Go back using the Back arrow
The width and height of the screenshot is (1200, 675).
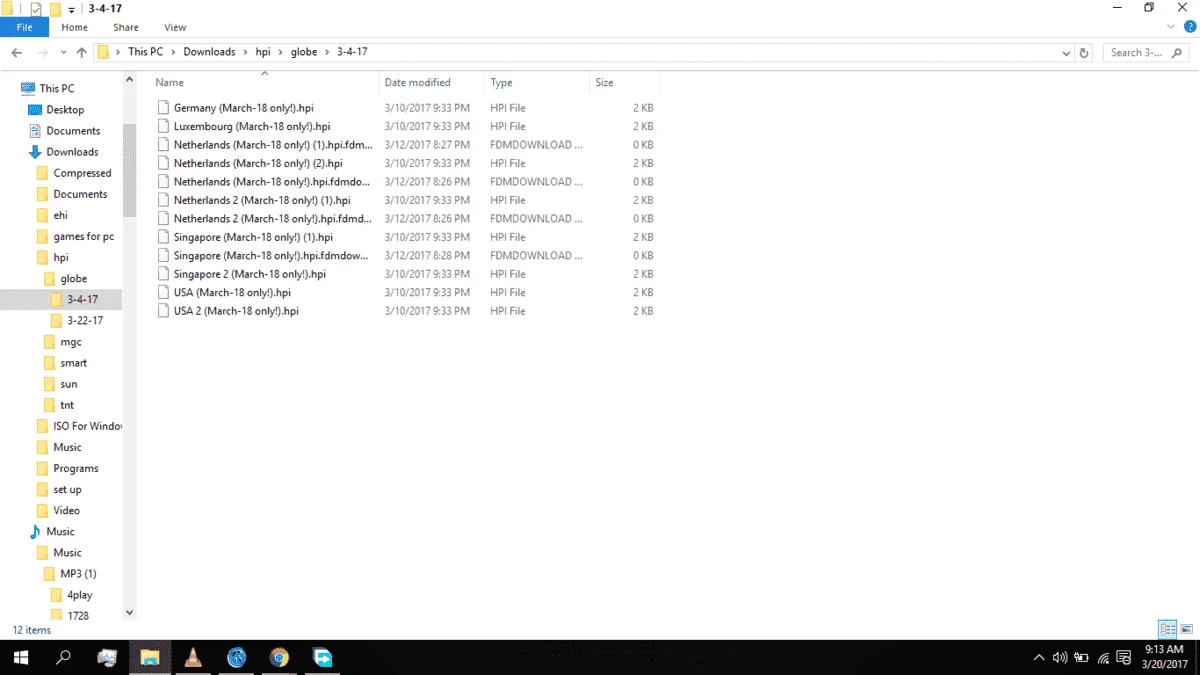click(17, 52)
